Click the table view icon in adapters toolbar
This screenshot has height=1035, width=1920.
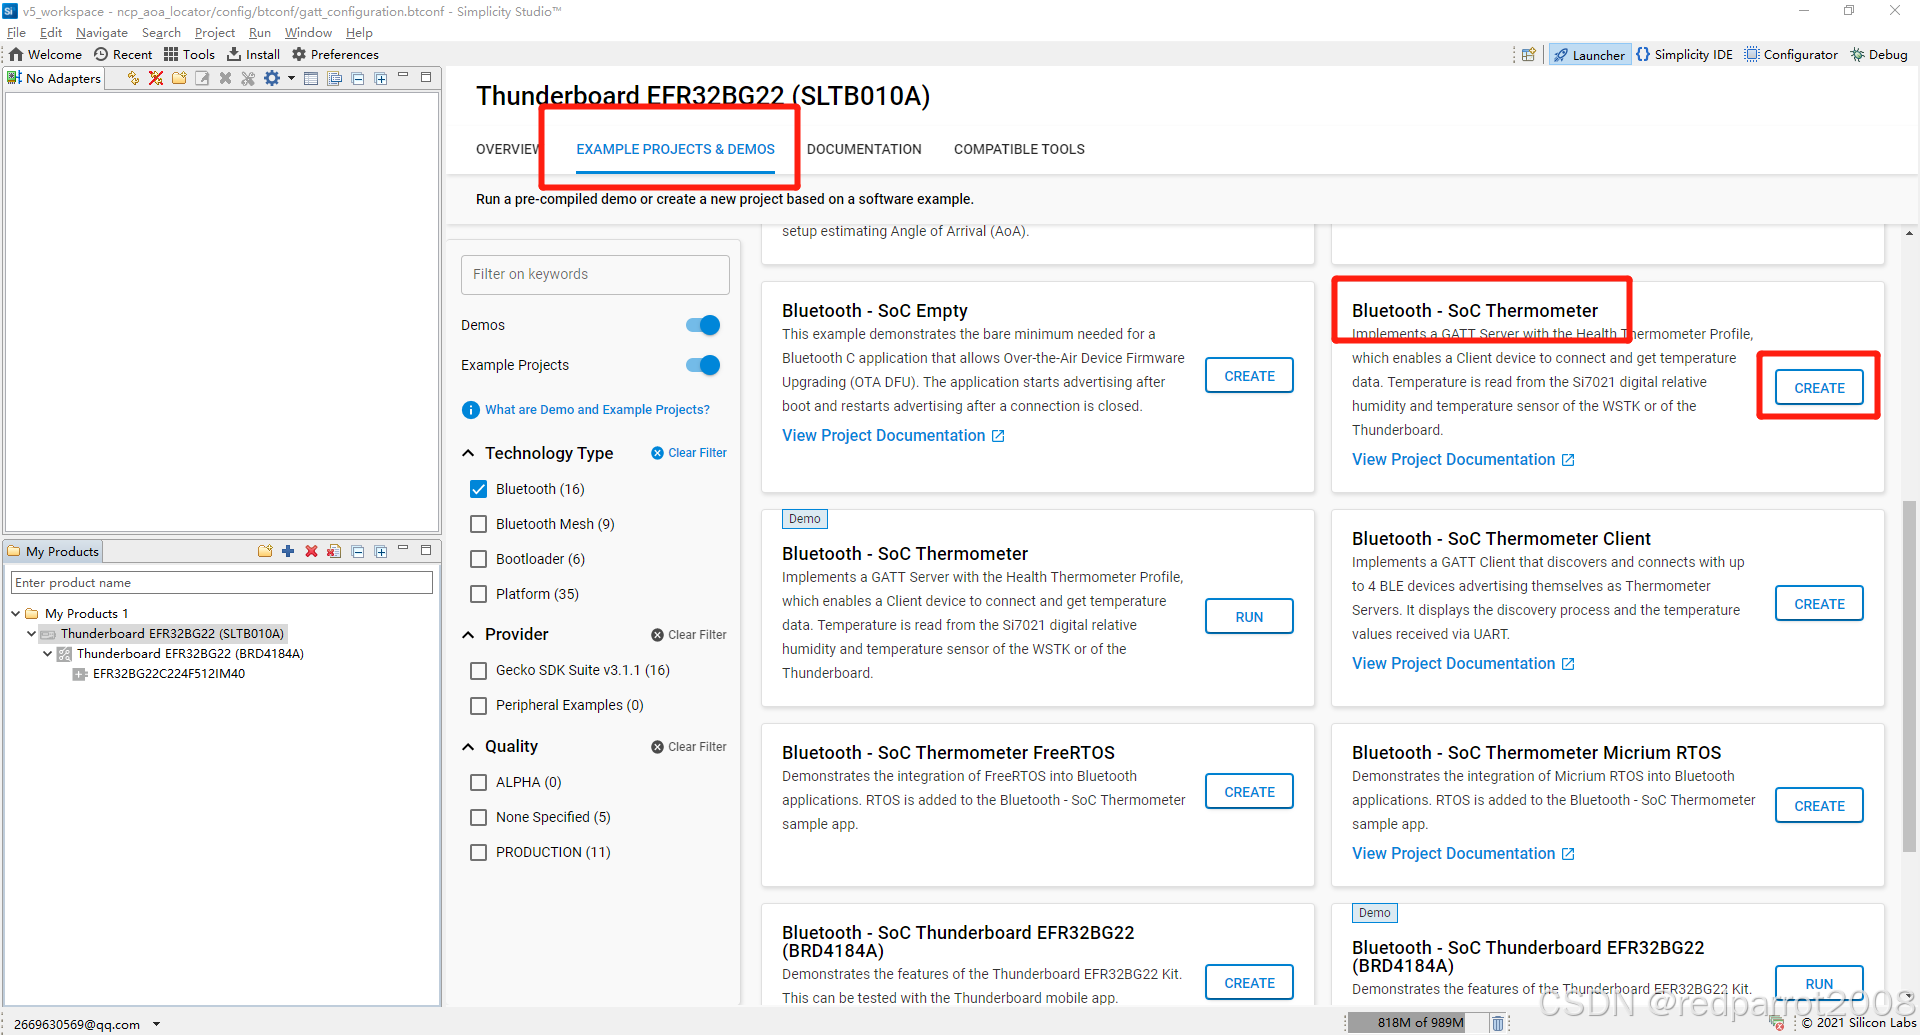click(x=311, y=78)
